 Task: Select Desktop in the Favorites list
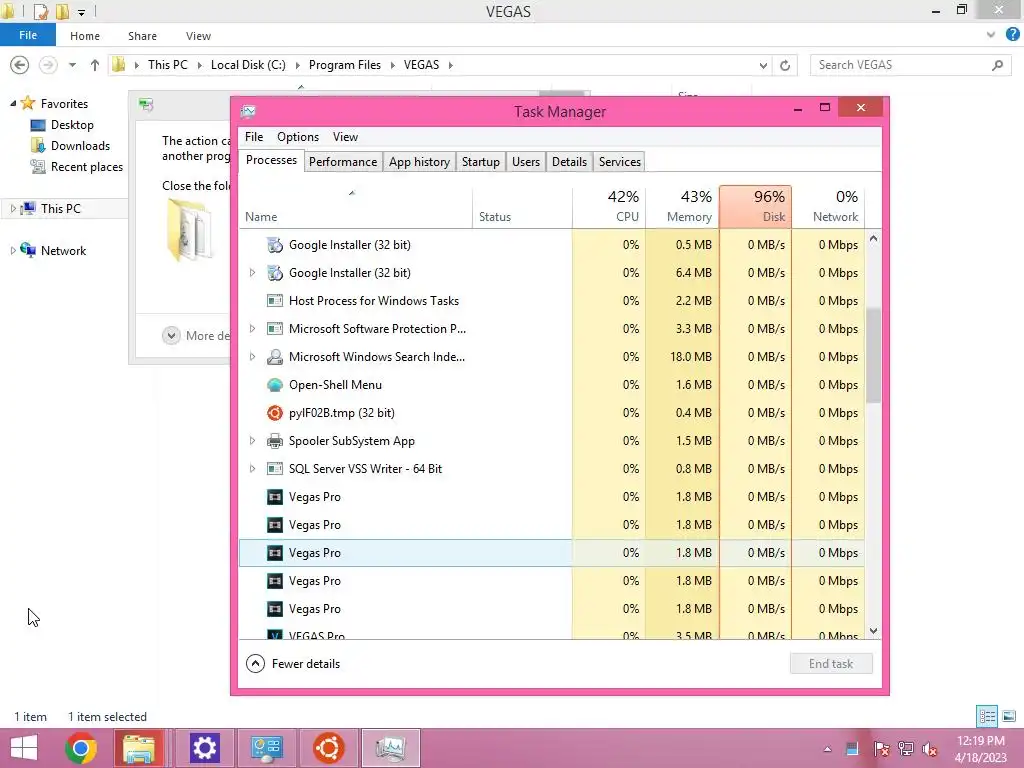72,125
